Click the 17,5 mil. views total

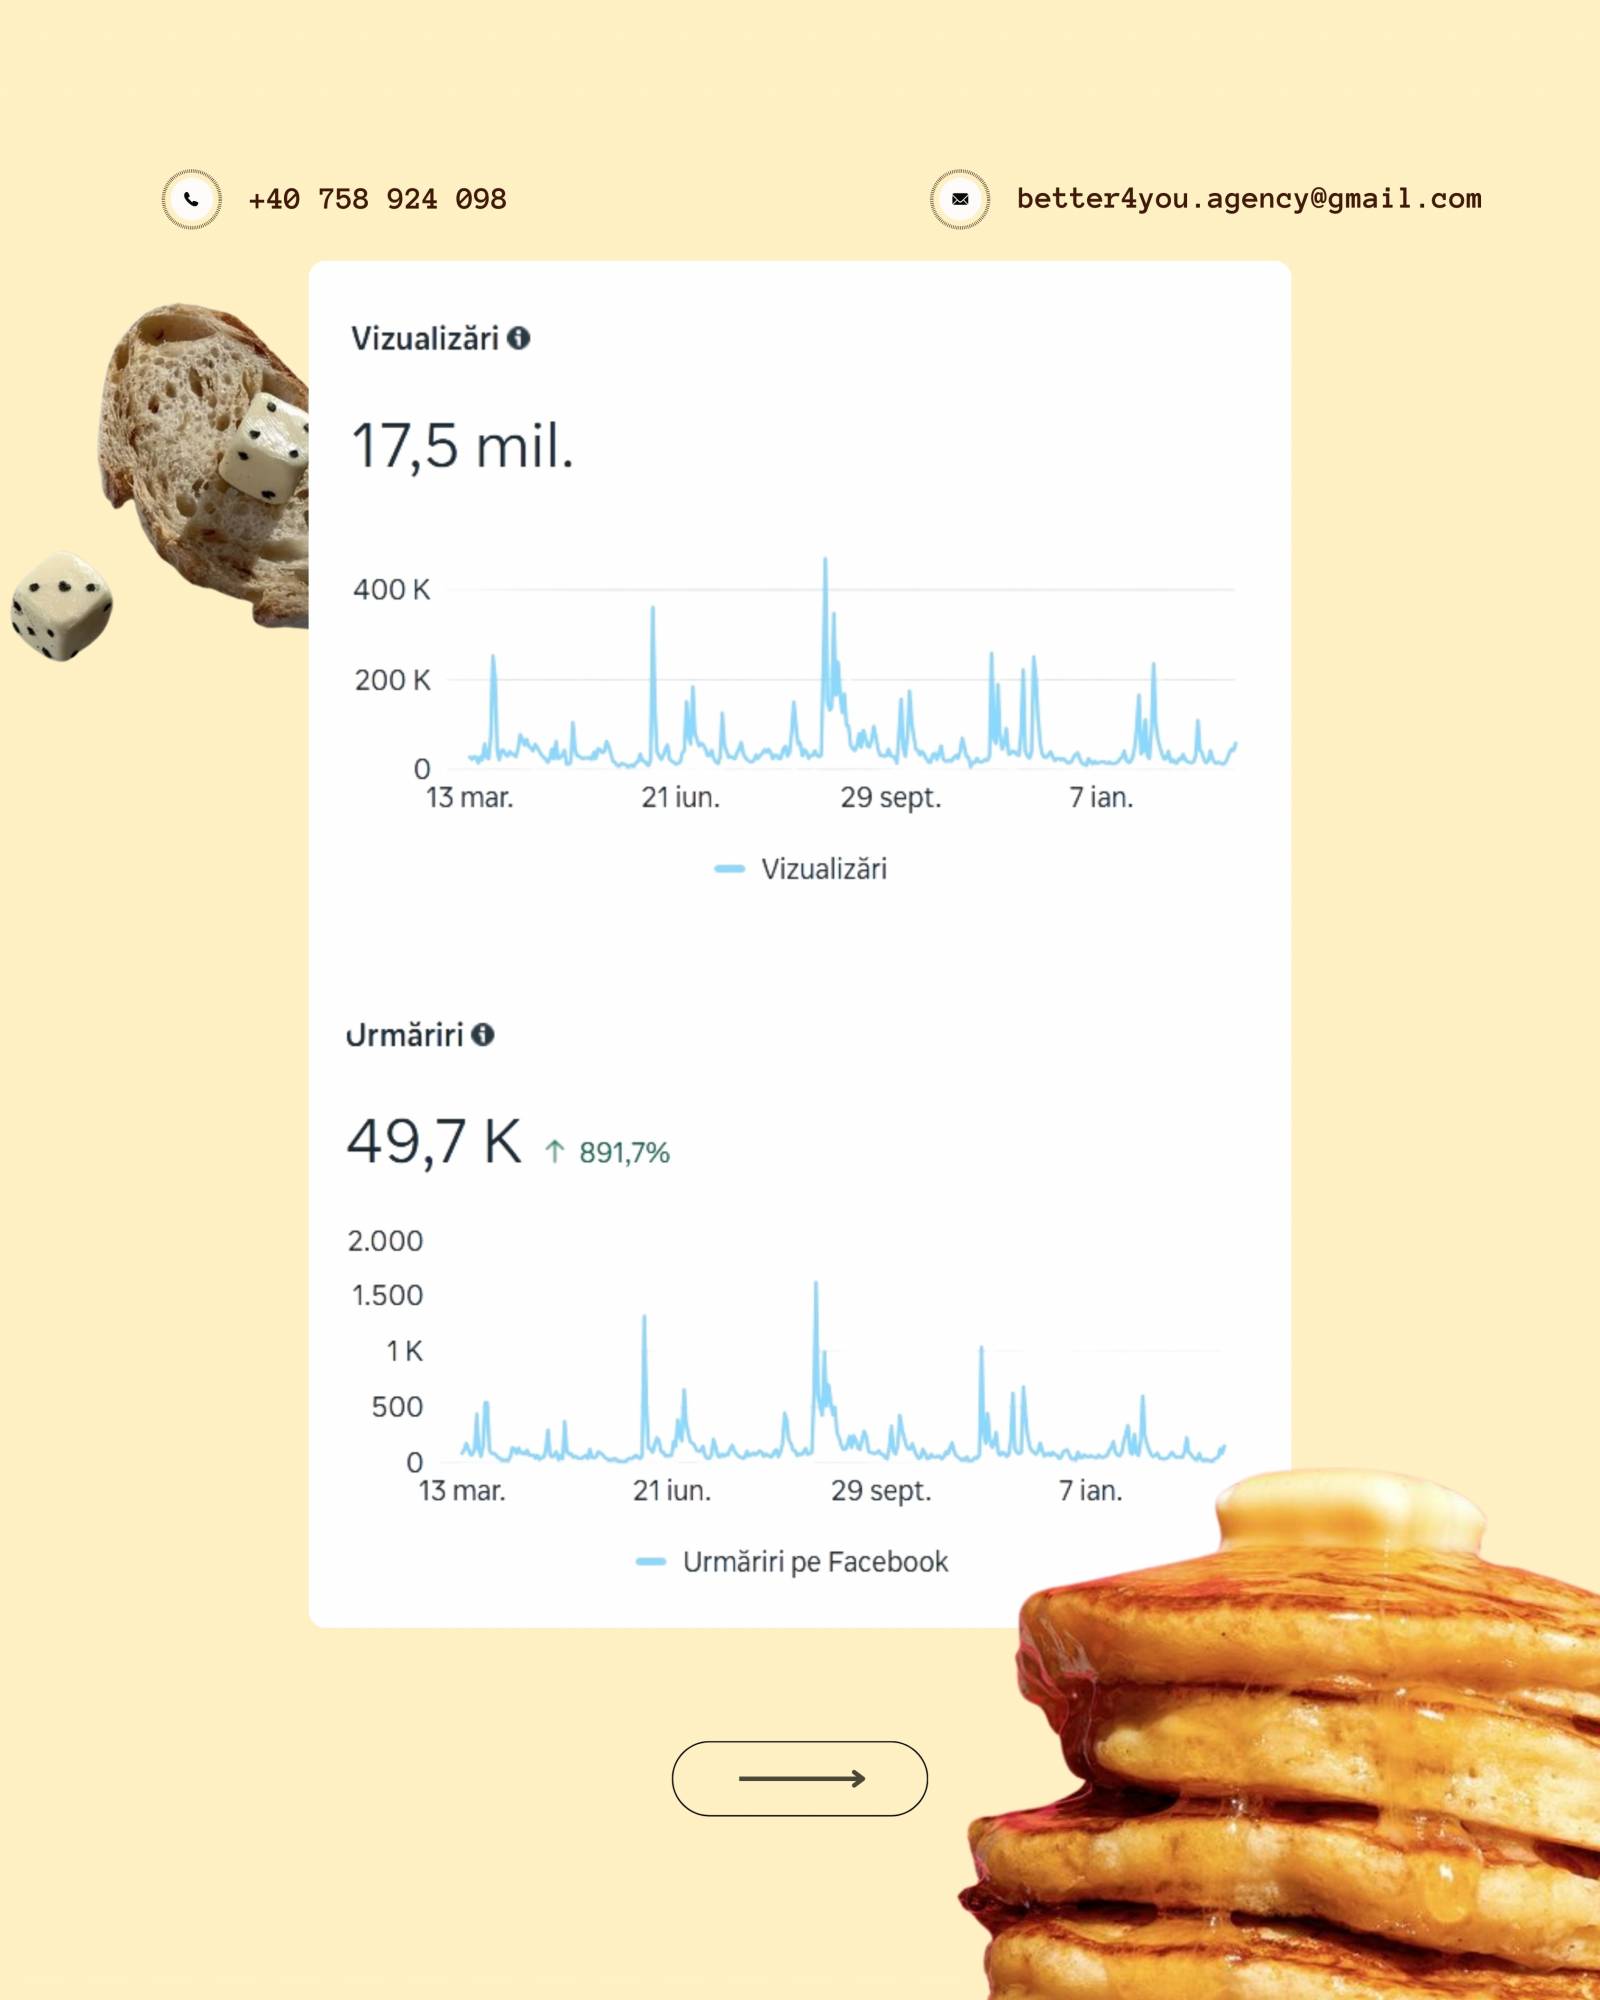click(x=462, y=446)
